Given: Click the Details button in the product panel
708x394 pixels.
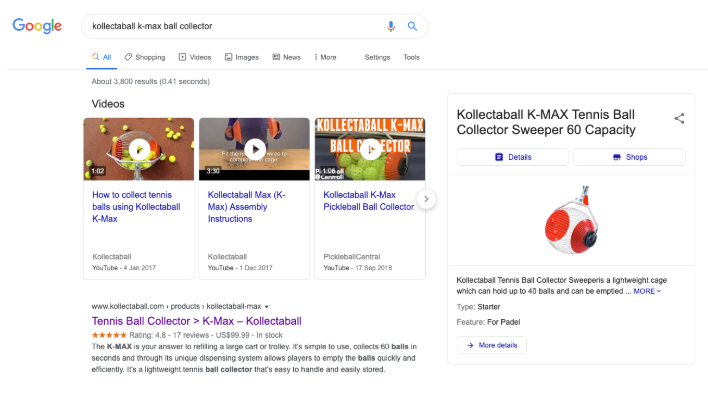Looking at the screenshot, I should coord(513,157).
